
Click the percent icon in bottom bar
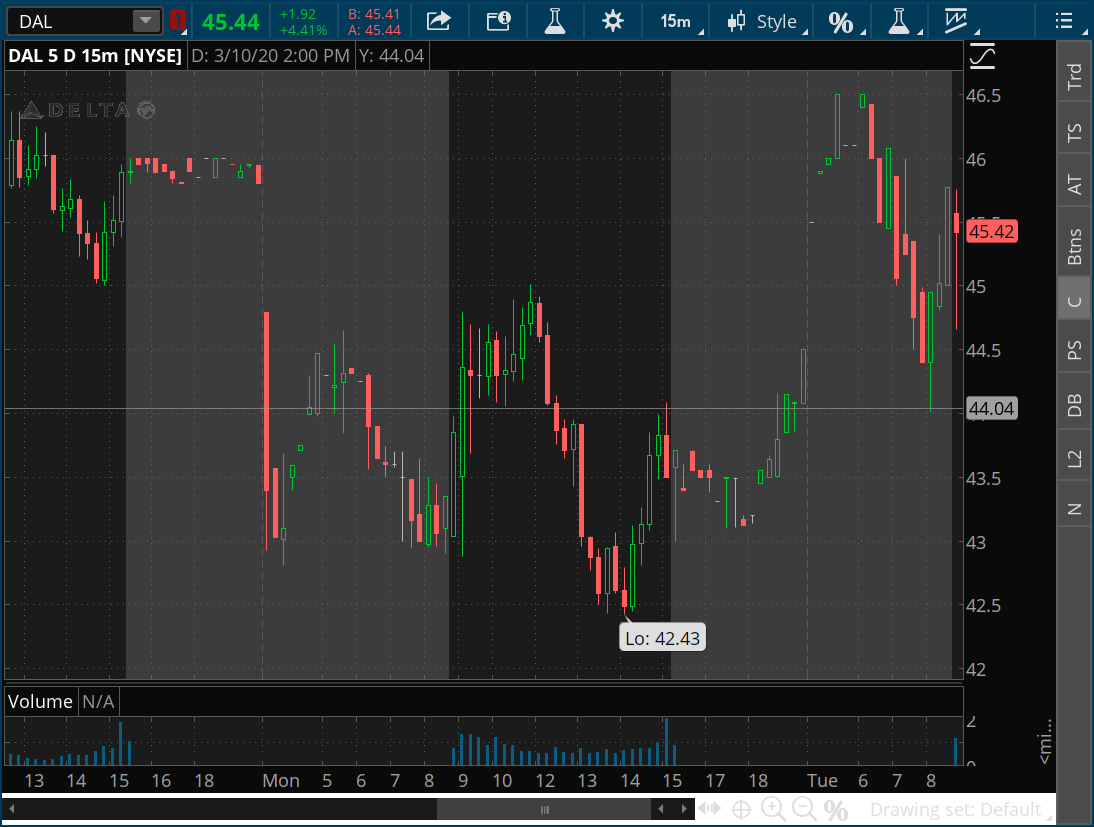click(836, 810)
